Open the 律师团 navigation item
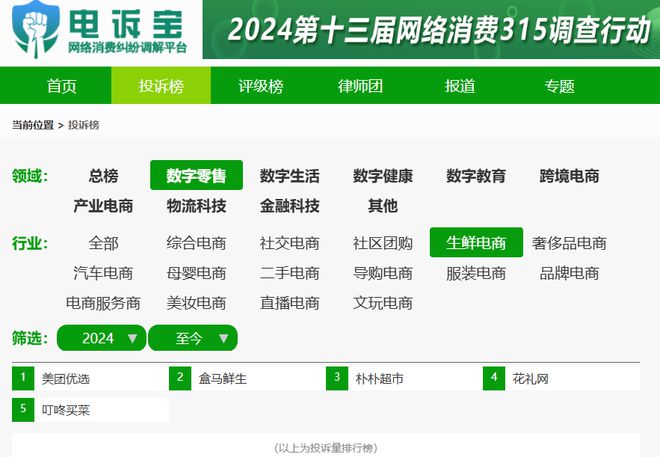 [x=360, y=86]
